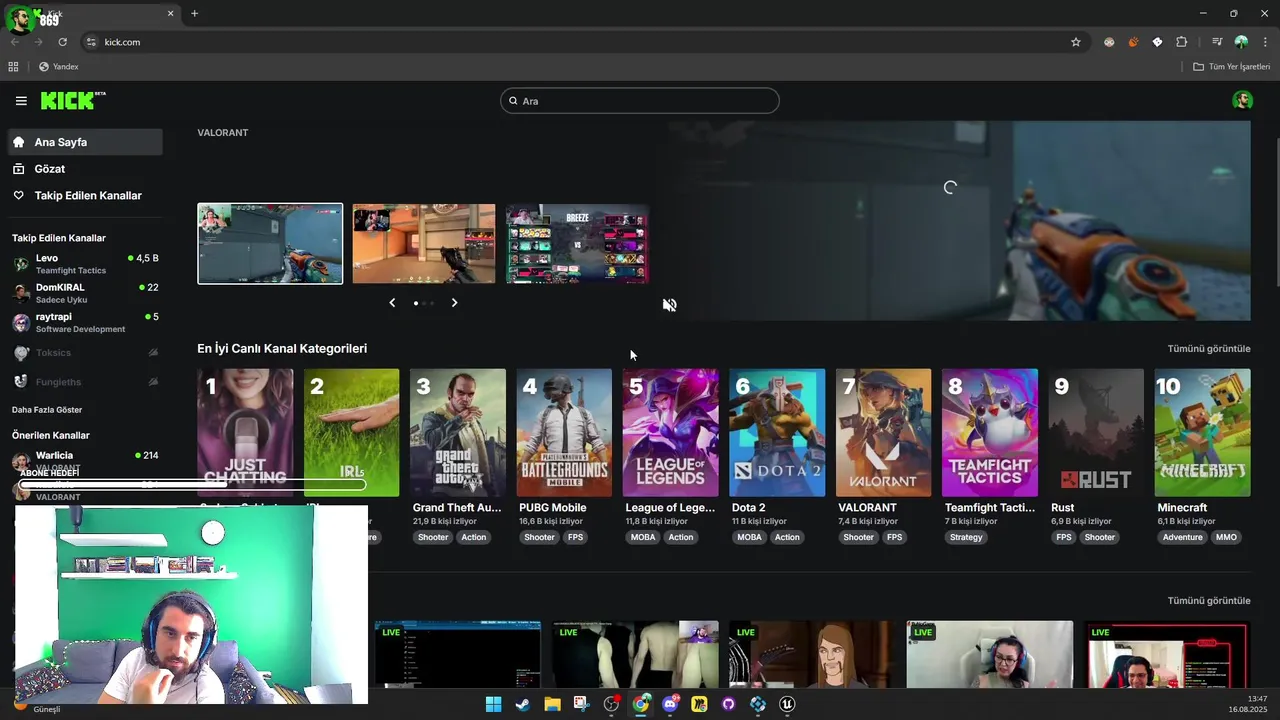This screenshot has height=720, width=1280.
Task: Open the VALORANT category card
Action: pyautogui.click(x=884, y=433)
